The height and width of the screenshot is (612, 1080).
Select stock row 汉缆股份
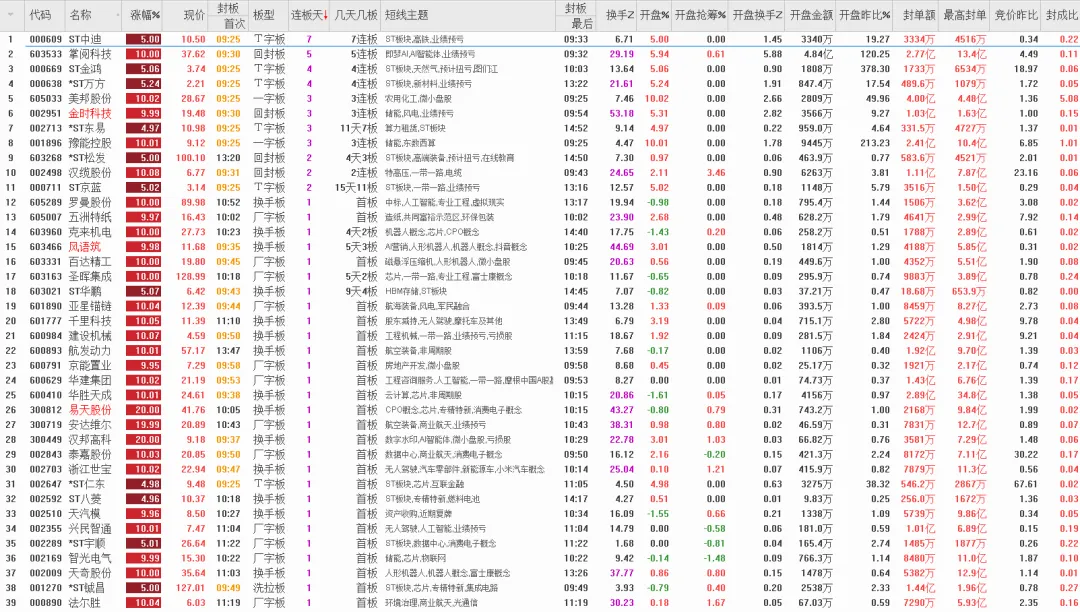point(540,173)
